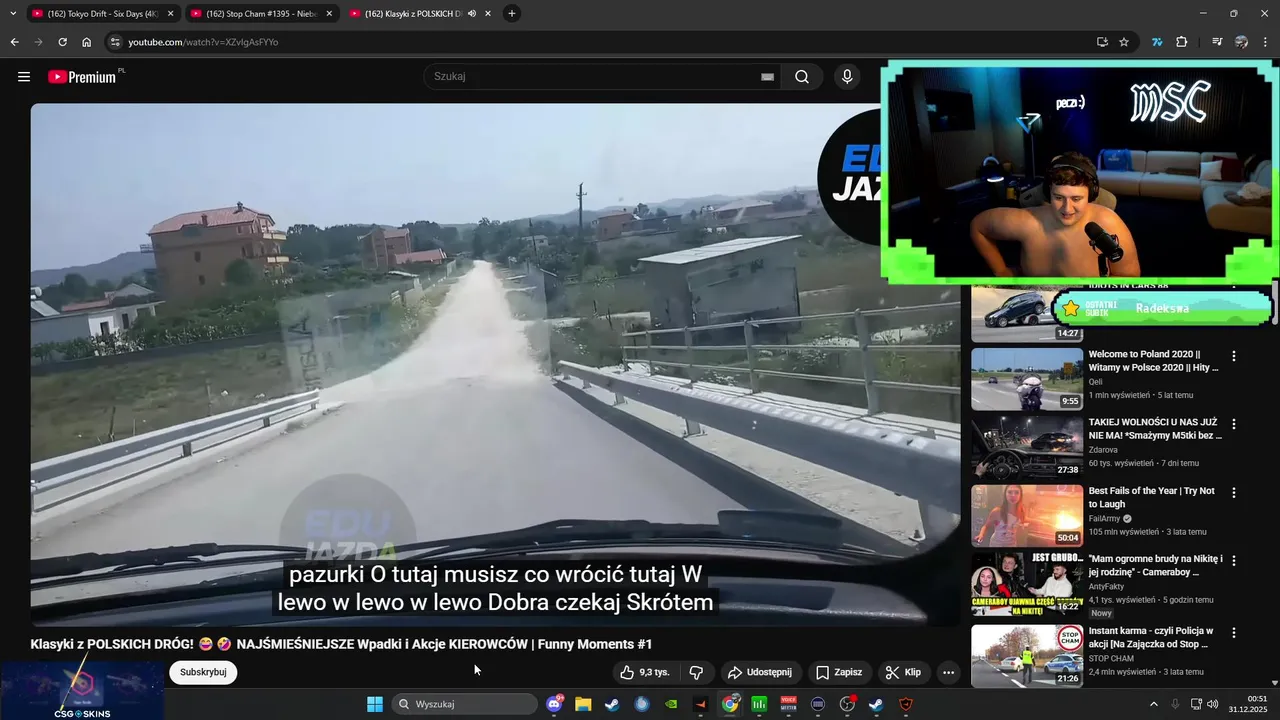This screenshot has height=720, width=1280.
Task: Open Voicemeeter from the taskbar
Action: click(788, 704)
